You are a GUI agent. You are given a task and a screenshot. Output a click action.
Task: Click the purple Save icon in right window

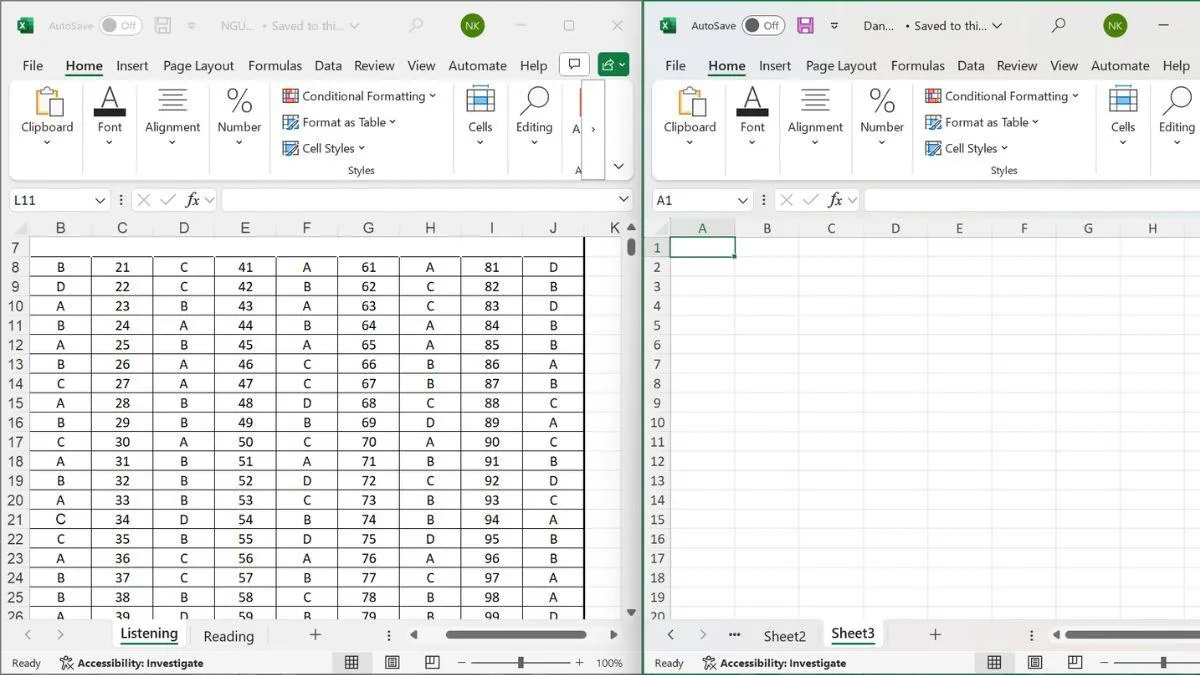[x=805, y=25]
